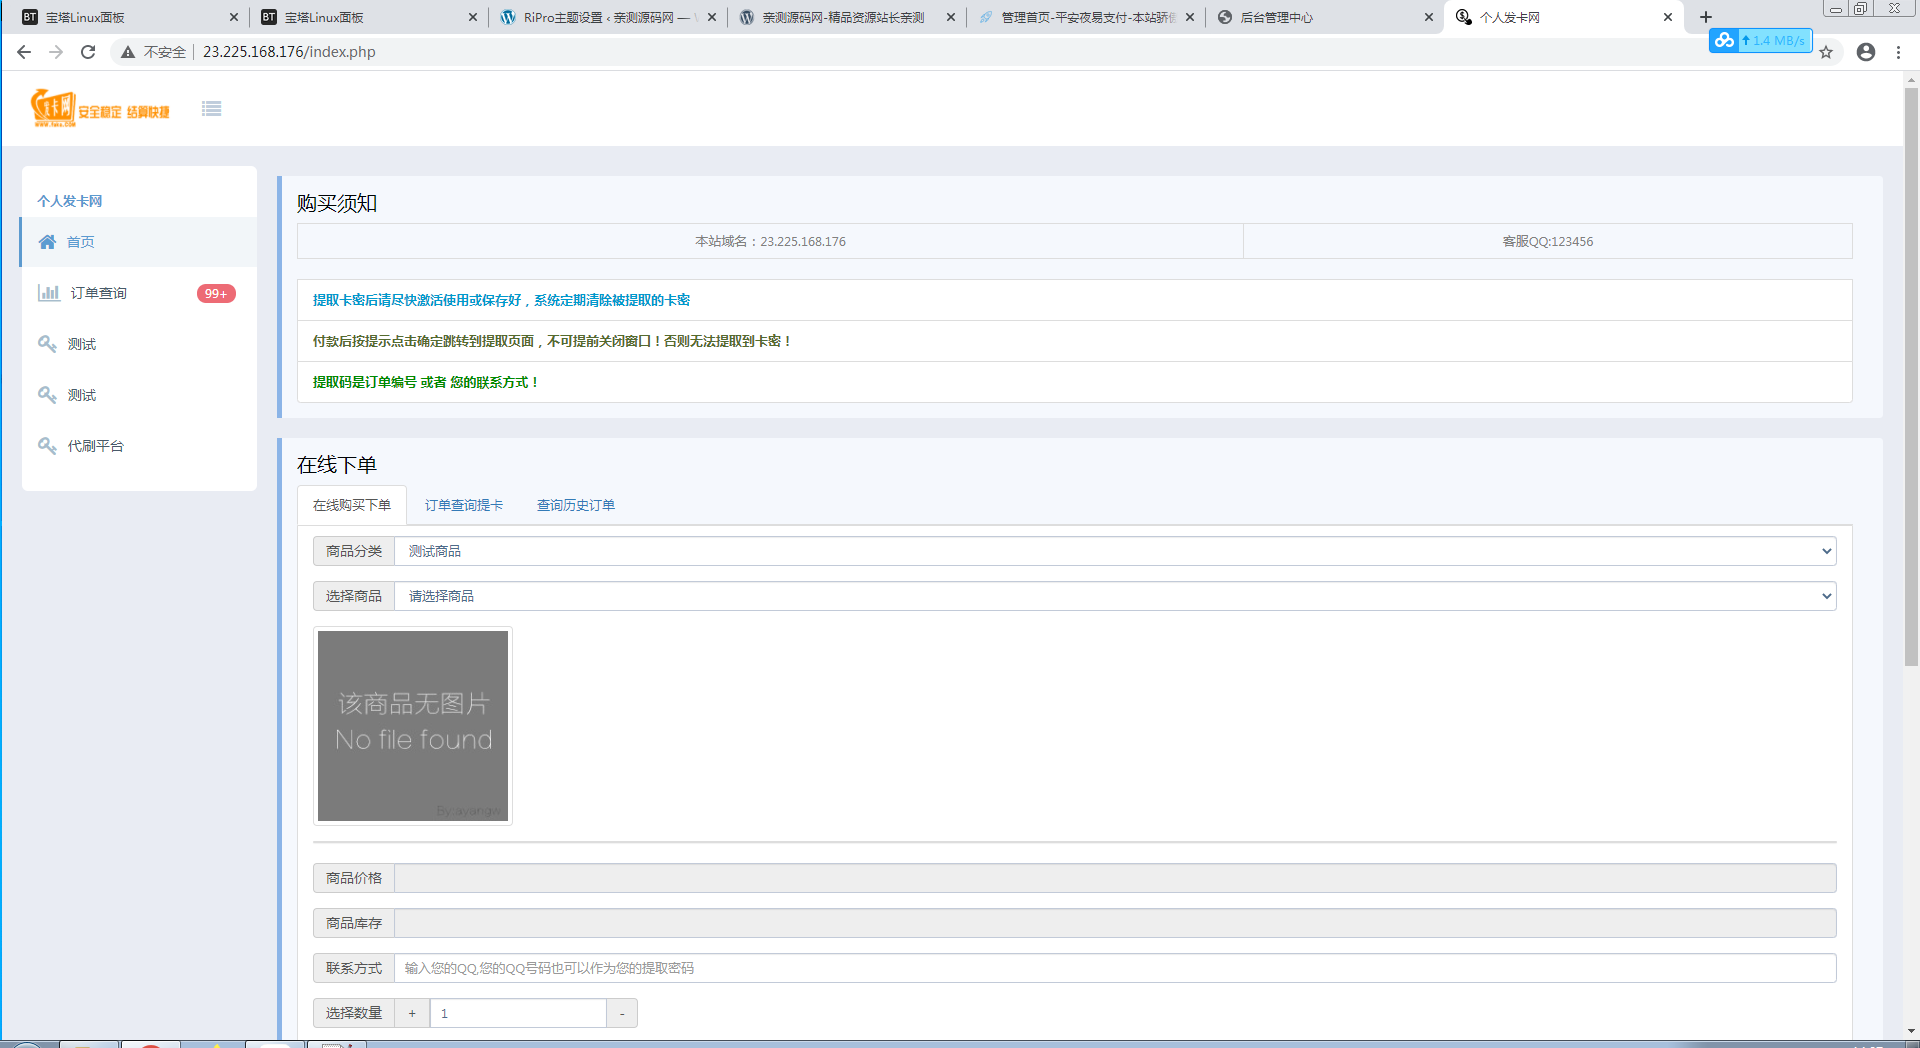This screenshot has height=1048, width=1920.
Task: Open 代刷平台 in the sidebar
Action: [139, 446]
